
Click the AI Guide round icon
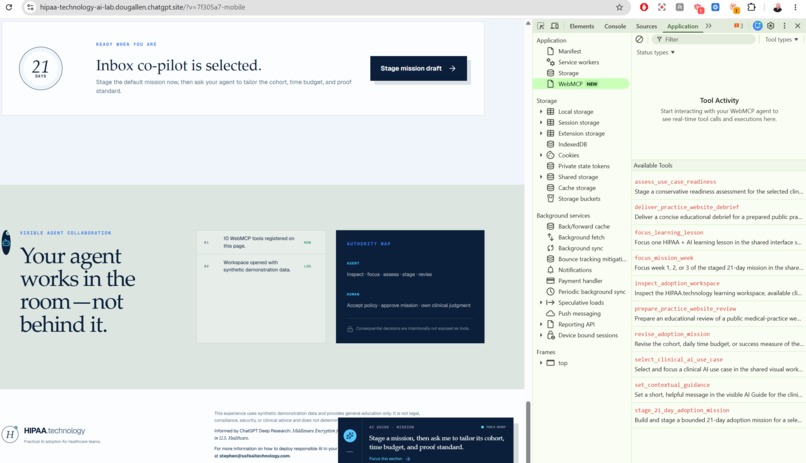[x=350, y=436]
